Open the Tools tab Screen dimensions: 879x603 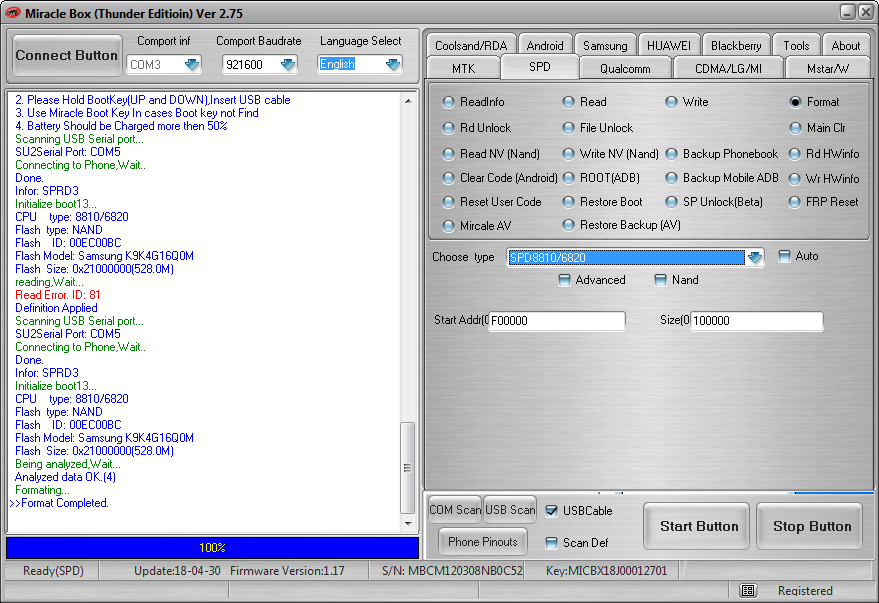pyautogui.click(x=796, y=45)
